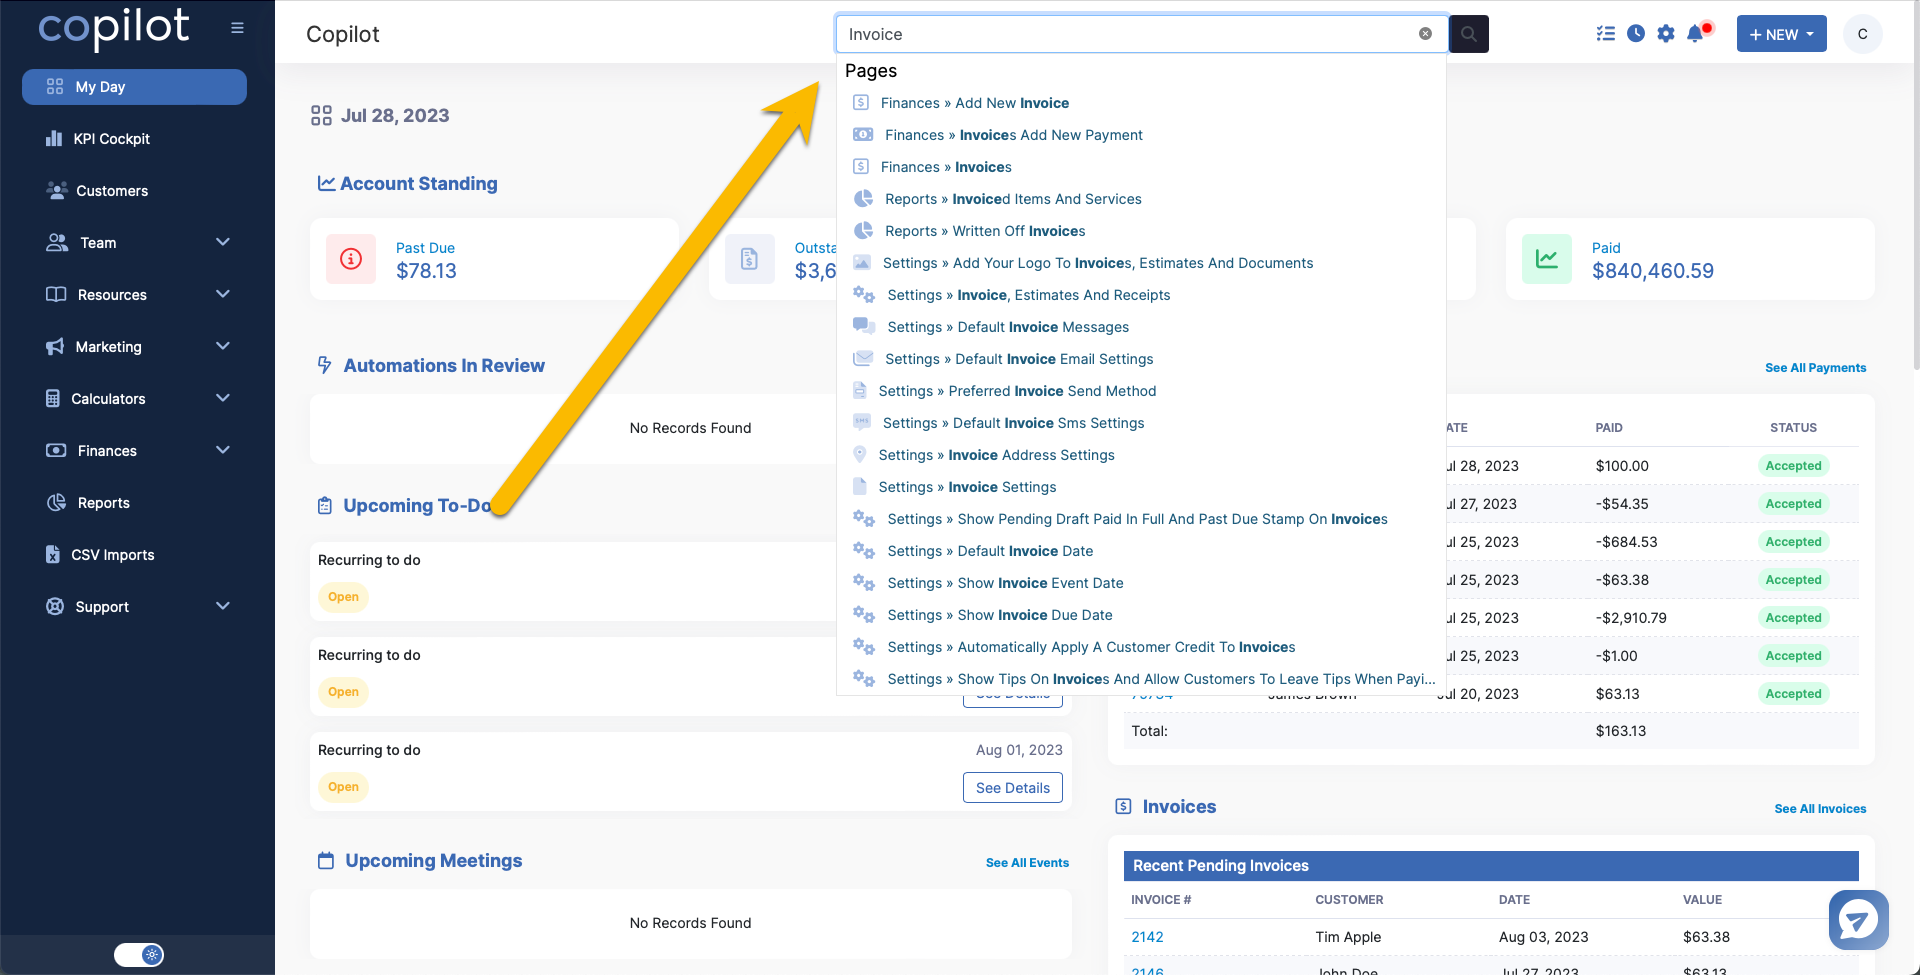Click the Support lifebuoy icon

(55, 606)
